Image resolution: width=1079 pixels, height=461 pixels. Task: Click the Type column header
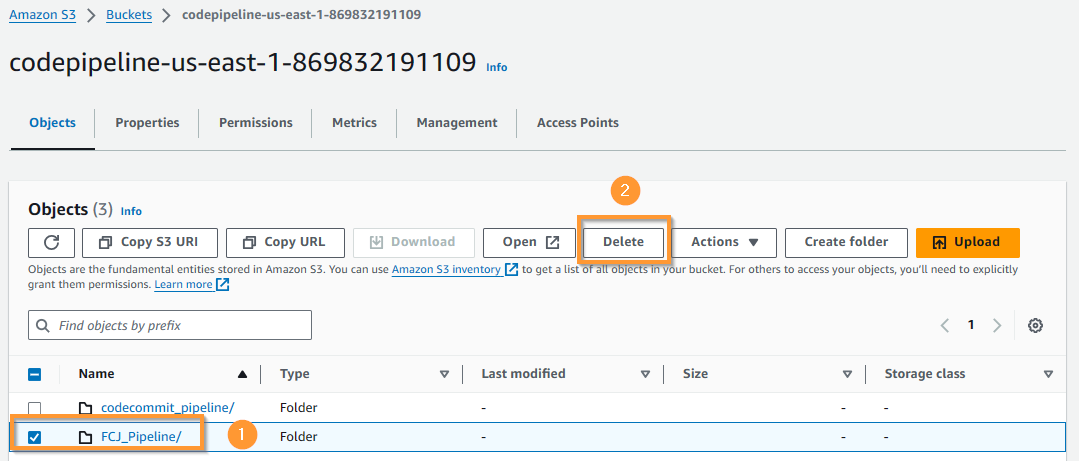(295, 374)
